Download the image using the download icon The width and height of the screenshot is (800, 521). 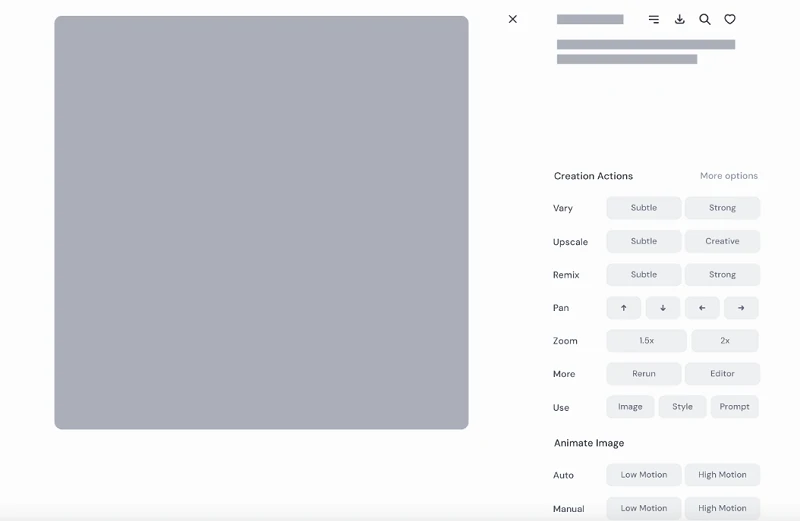tap(680, 19)
